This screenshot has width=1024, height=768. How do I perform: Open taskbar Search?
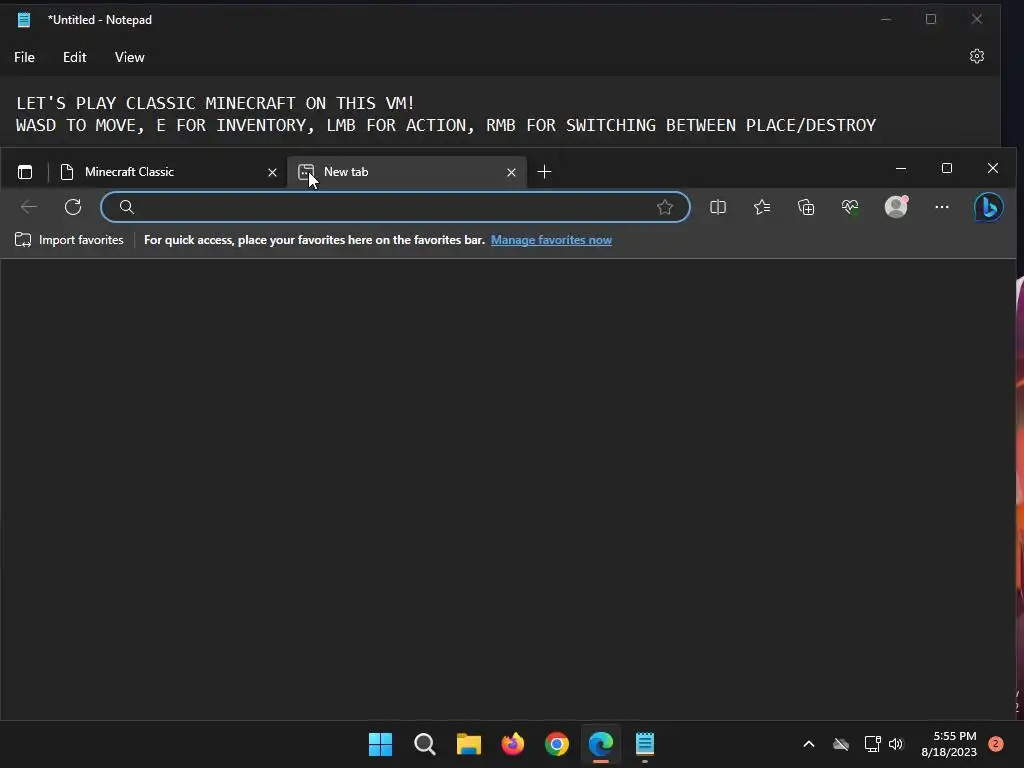pyautogui.click(x=424, y=744)
